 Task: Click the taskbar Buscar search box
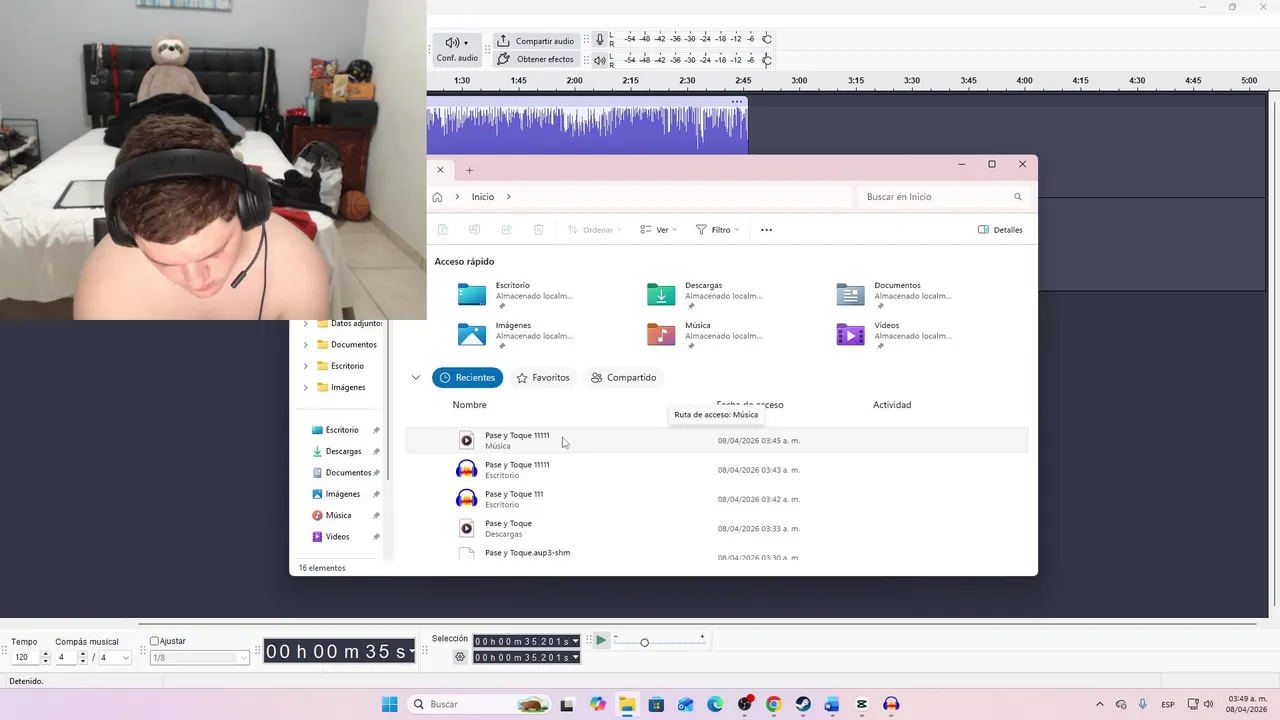[480, 704]
